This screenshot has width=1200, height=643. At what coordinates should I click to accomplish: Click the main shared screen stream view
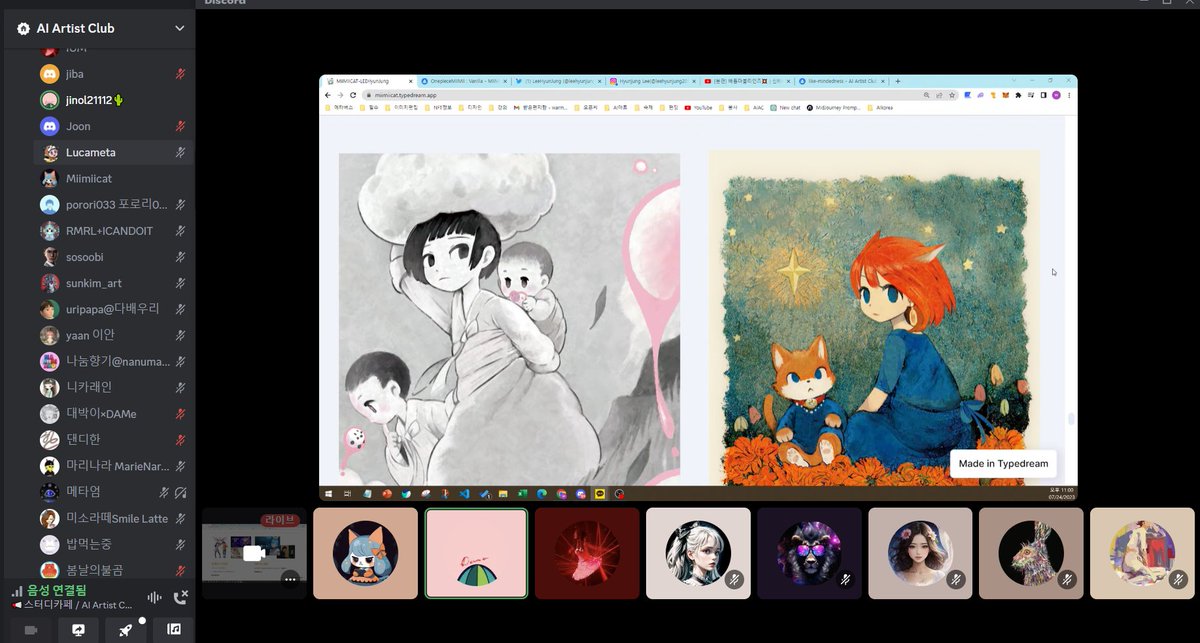coord(698,288)
